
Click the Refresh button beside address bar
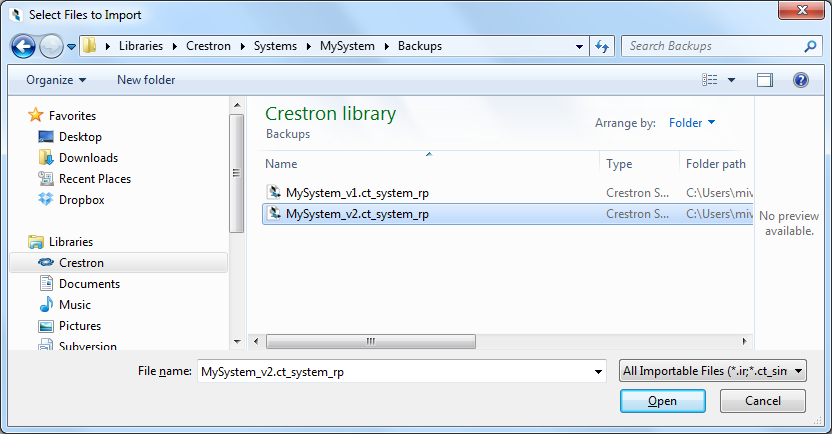602,46
